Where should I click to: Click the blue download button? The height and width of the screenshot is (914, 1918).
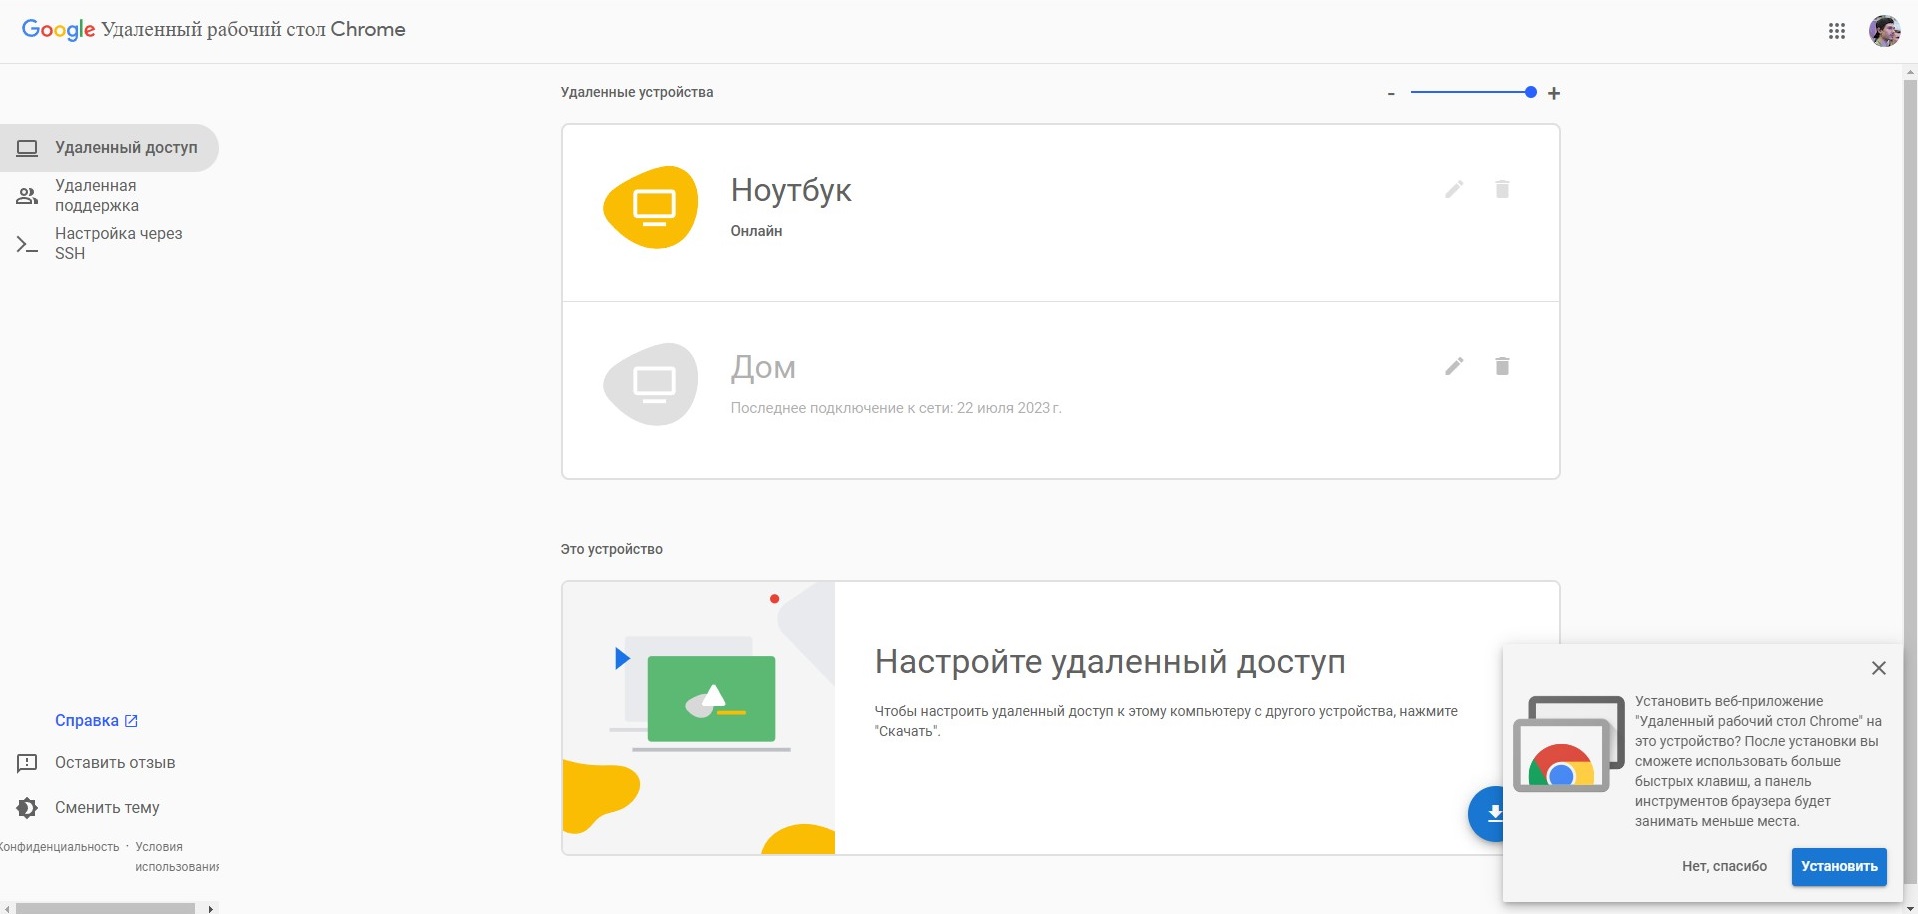1487,813
